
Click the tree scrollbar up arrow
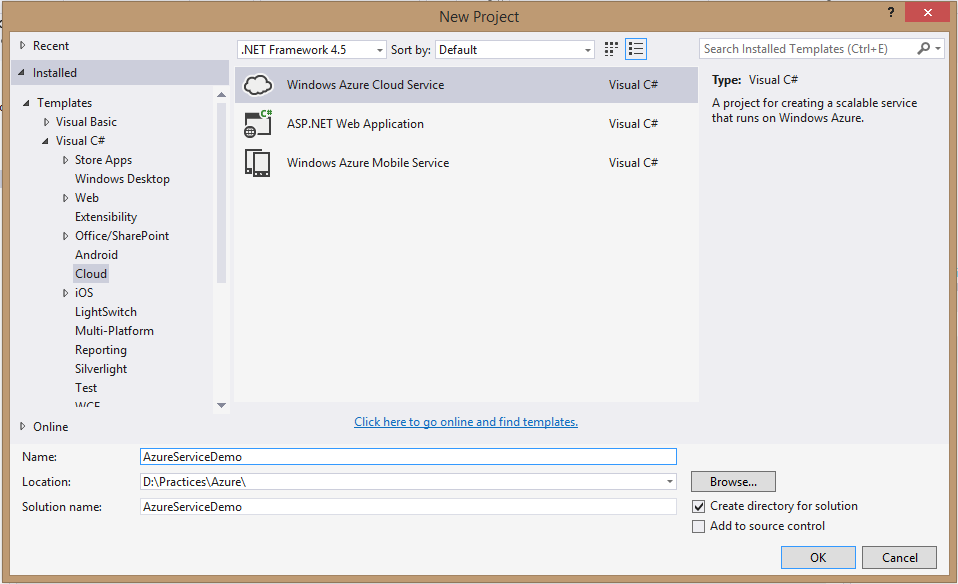(x=221, y=95)
